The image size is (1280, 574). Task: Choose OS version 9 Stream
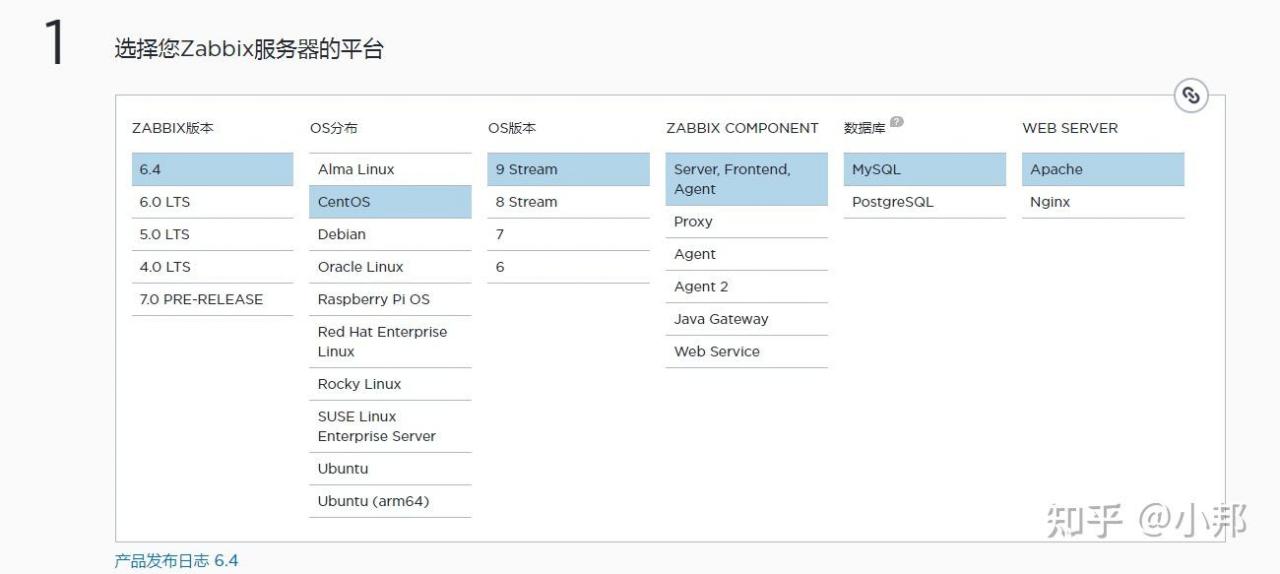[568, 169]
